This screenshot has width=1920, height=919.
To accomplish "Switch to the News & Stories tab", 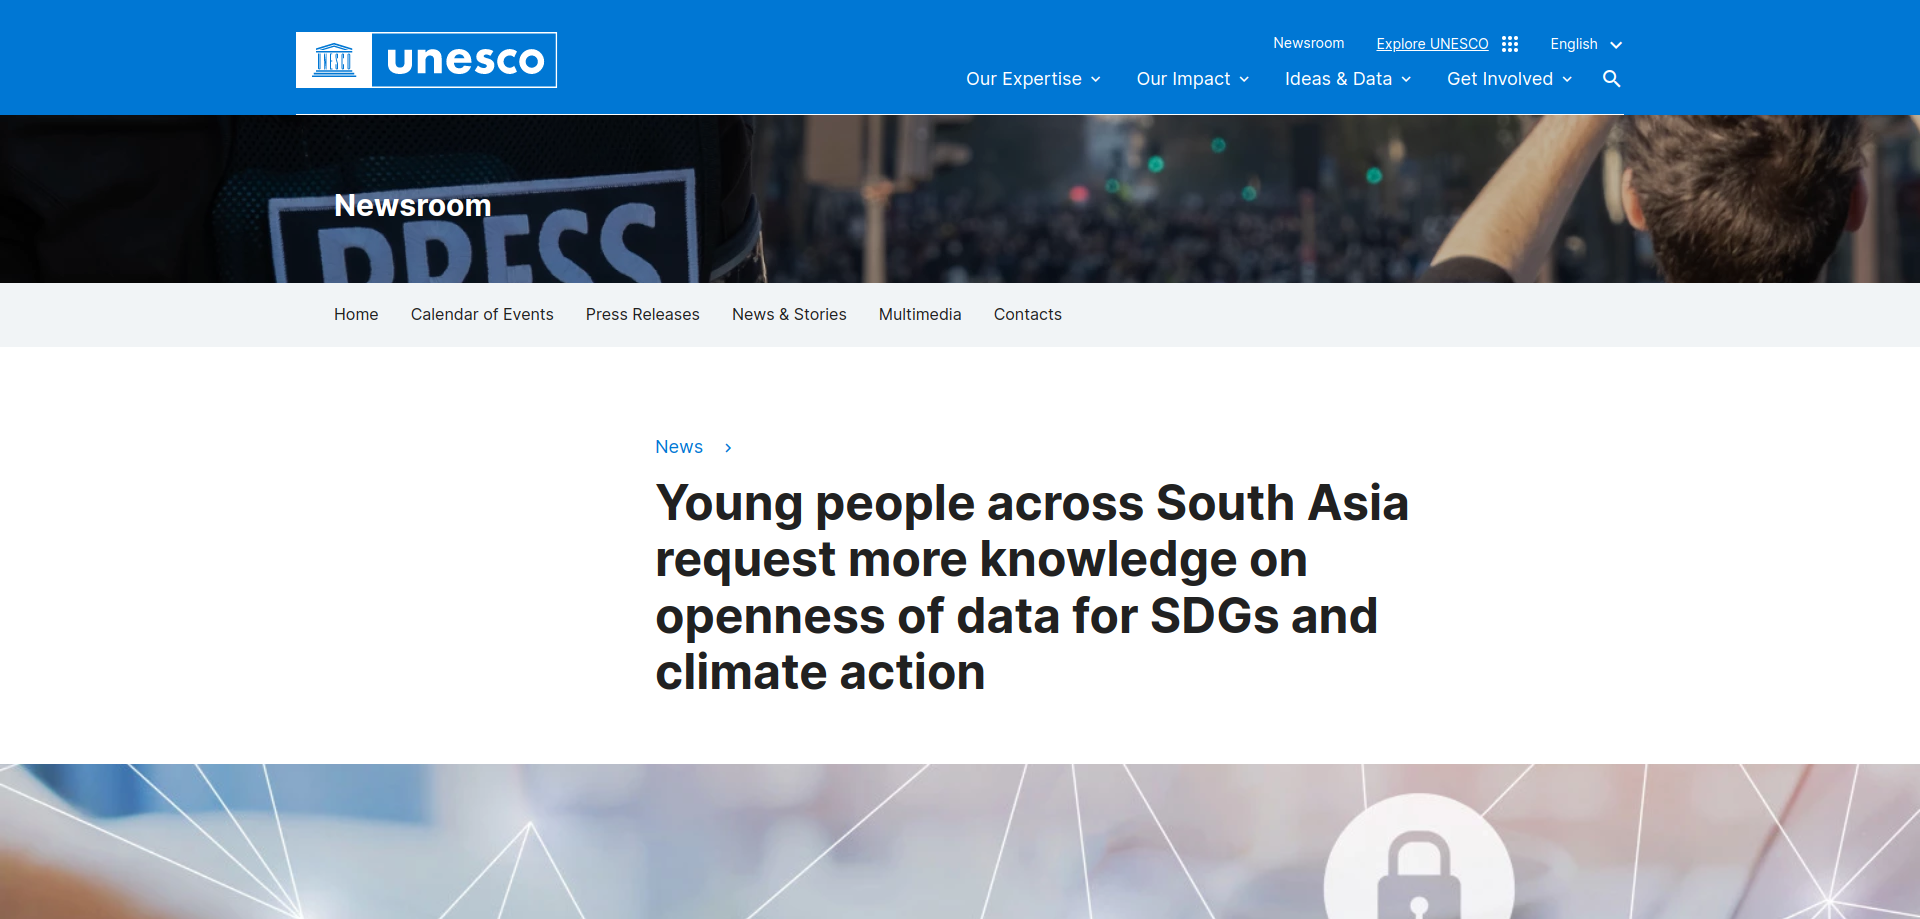I will point(789,314).
